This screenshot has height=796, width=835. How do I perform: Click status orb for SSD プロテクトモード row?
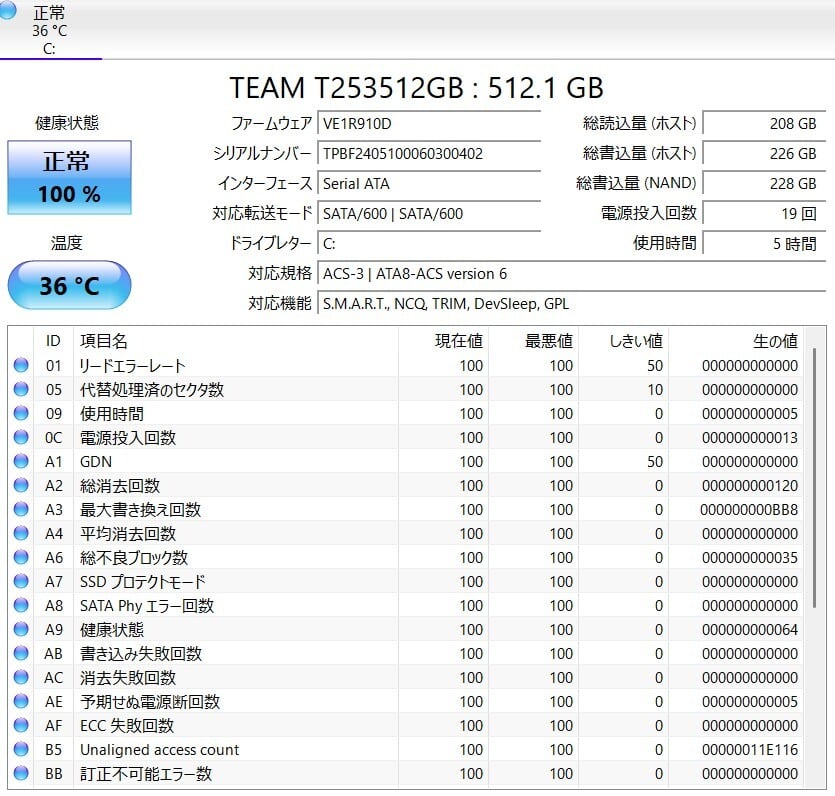20,582
